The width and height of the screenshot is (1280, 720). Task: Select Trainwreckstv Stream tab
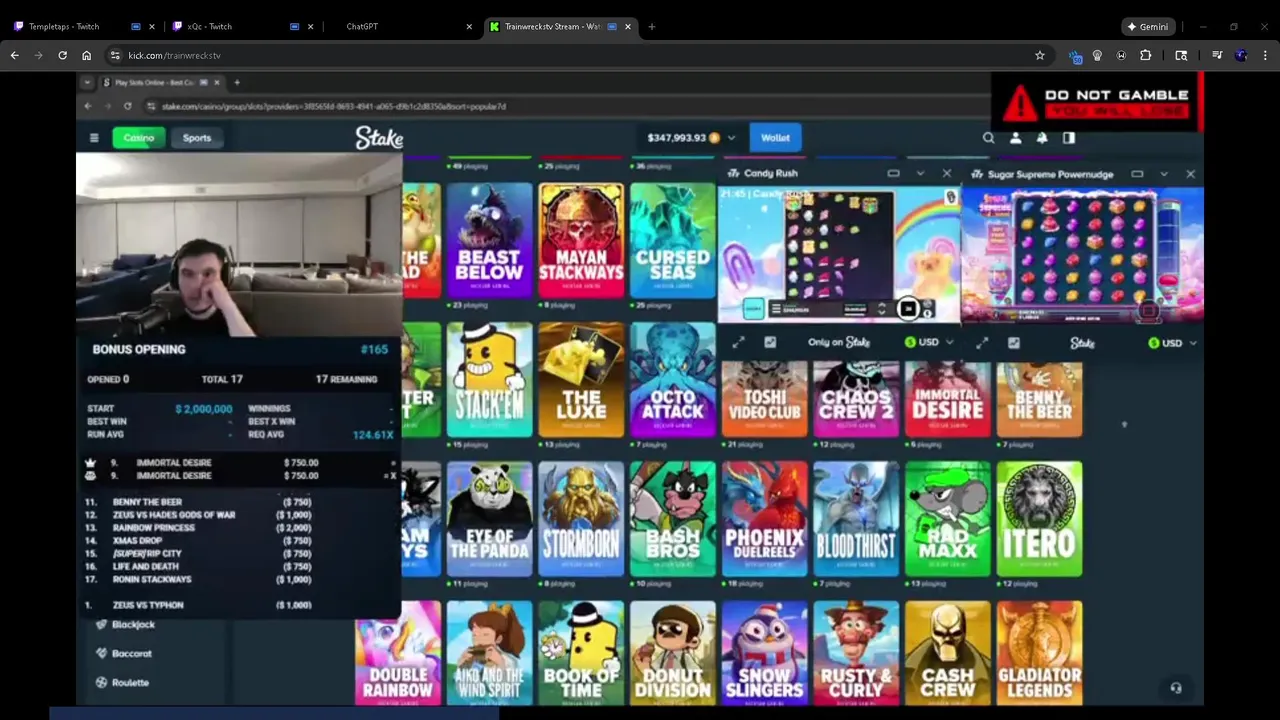click(560, 27)
